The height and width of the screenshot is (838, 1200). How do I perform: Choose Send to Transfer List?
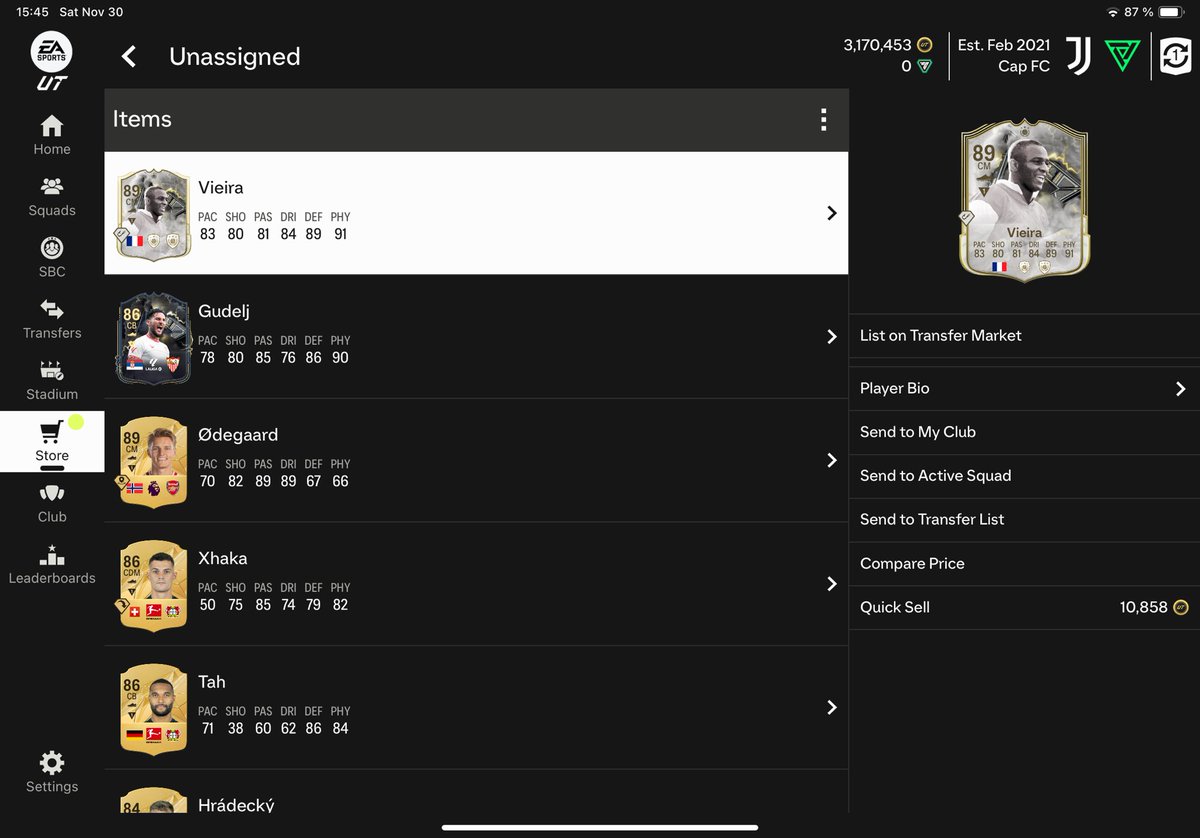(1024, 520)
